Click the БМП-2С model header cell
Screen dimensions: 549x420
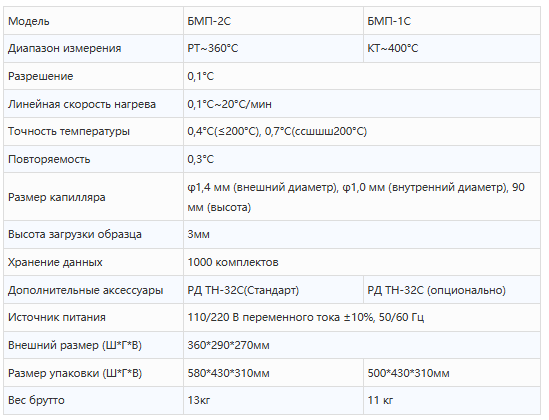pyautogui.click(x=273, y=21)
